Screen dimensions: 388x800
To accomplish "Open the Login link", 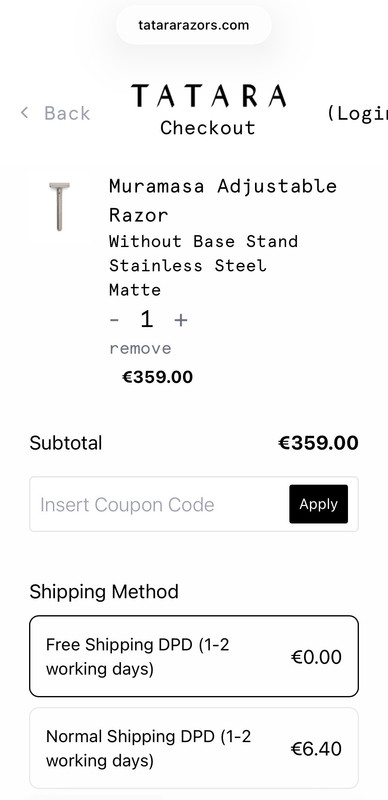I will (x=357, y=113).
